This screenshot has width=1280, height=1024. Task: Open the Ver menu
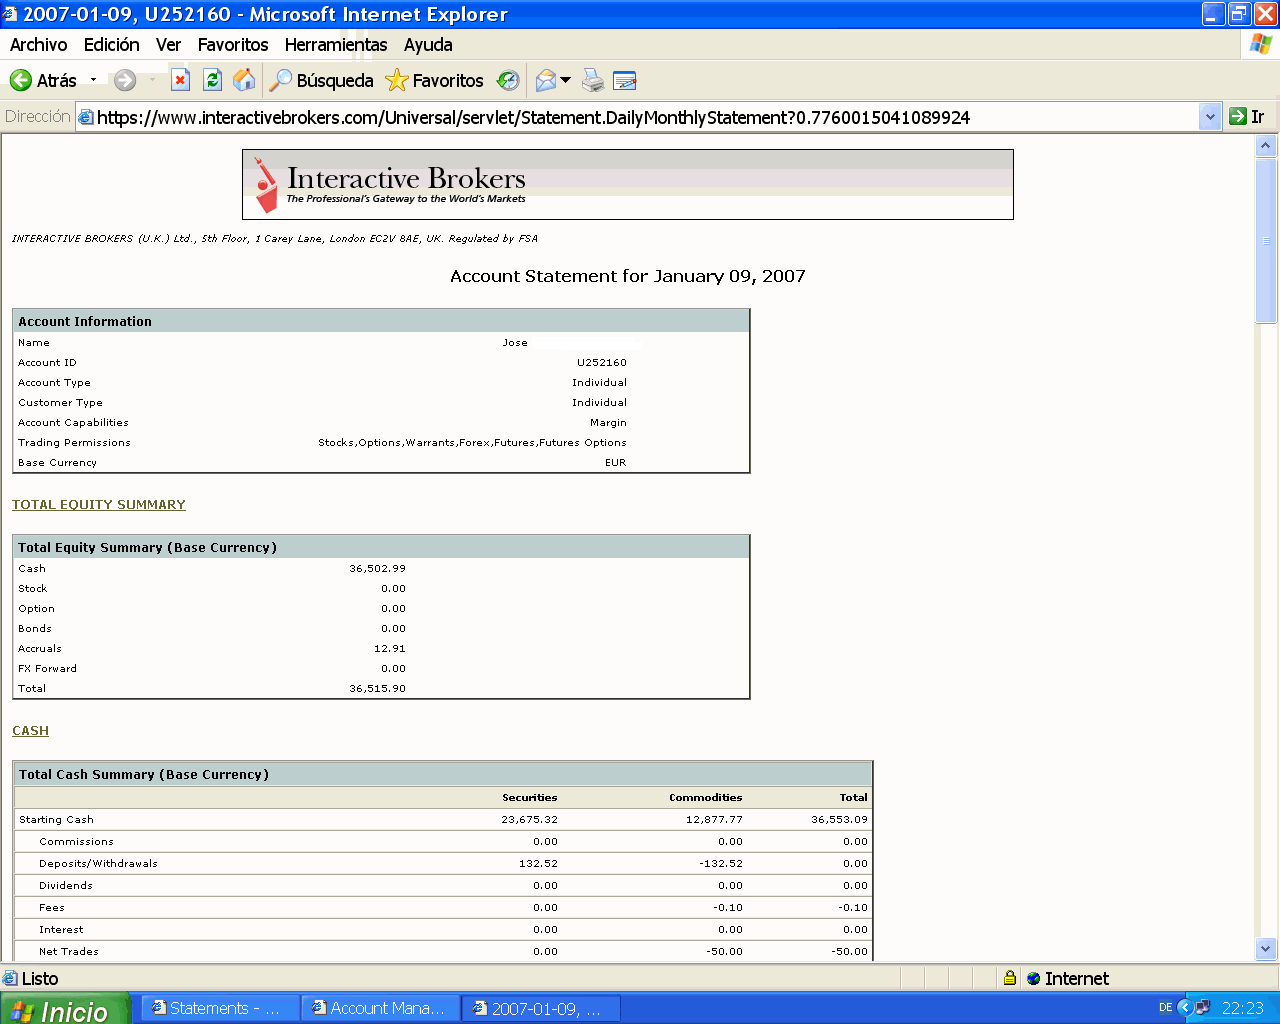[168, 45]
